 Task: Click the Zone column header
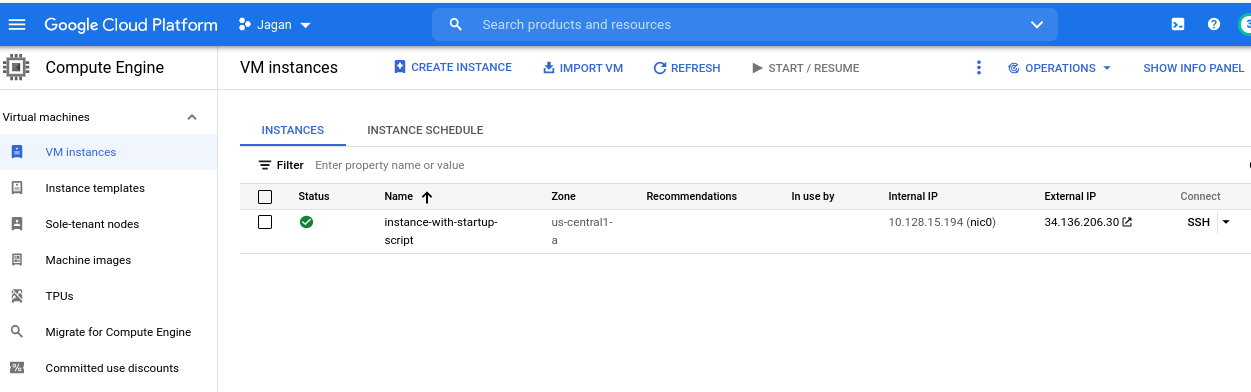point(563,196)
